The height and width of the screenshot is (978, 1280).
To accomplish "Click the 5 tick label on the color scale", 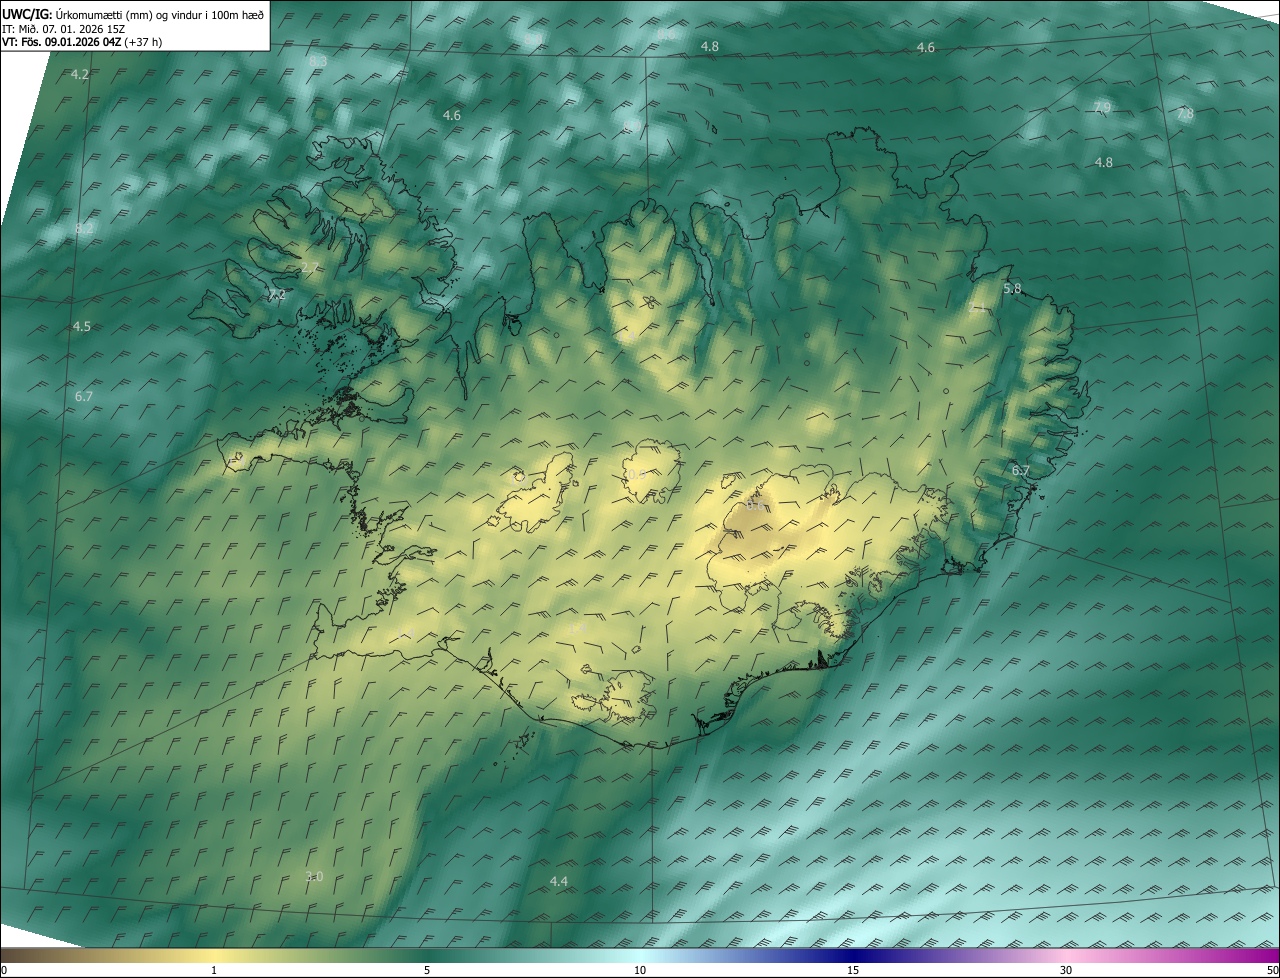I will click(x=427, y=970).
